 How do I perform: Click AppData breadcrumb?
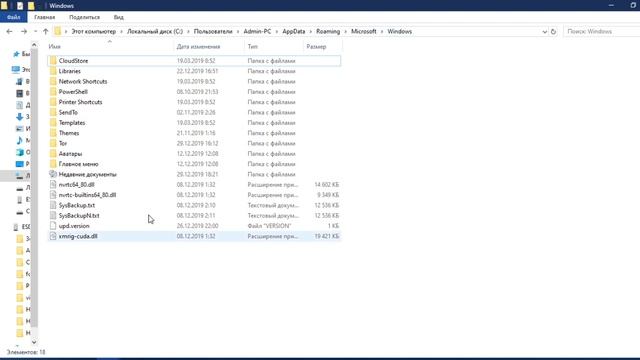(293, 31)
